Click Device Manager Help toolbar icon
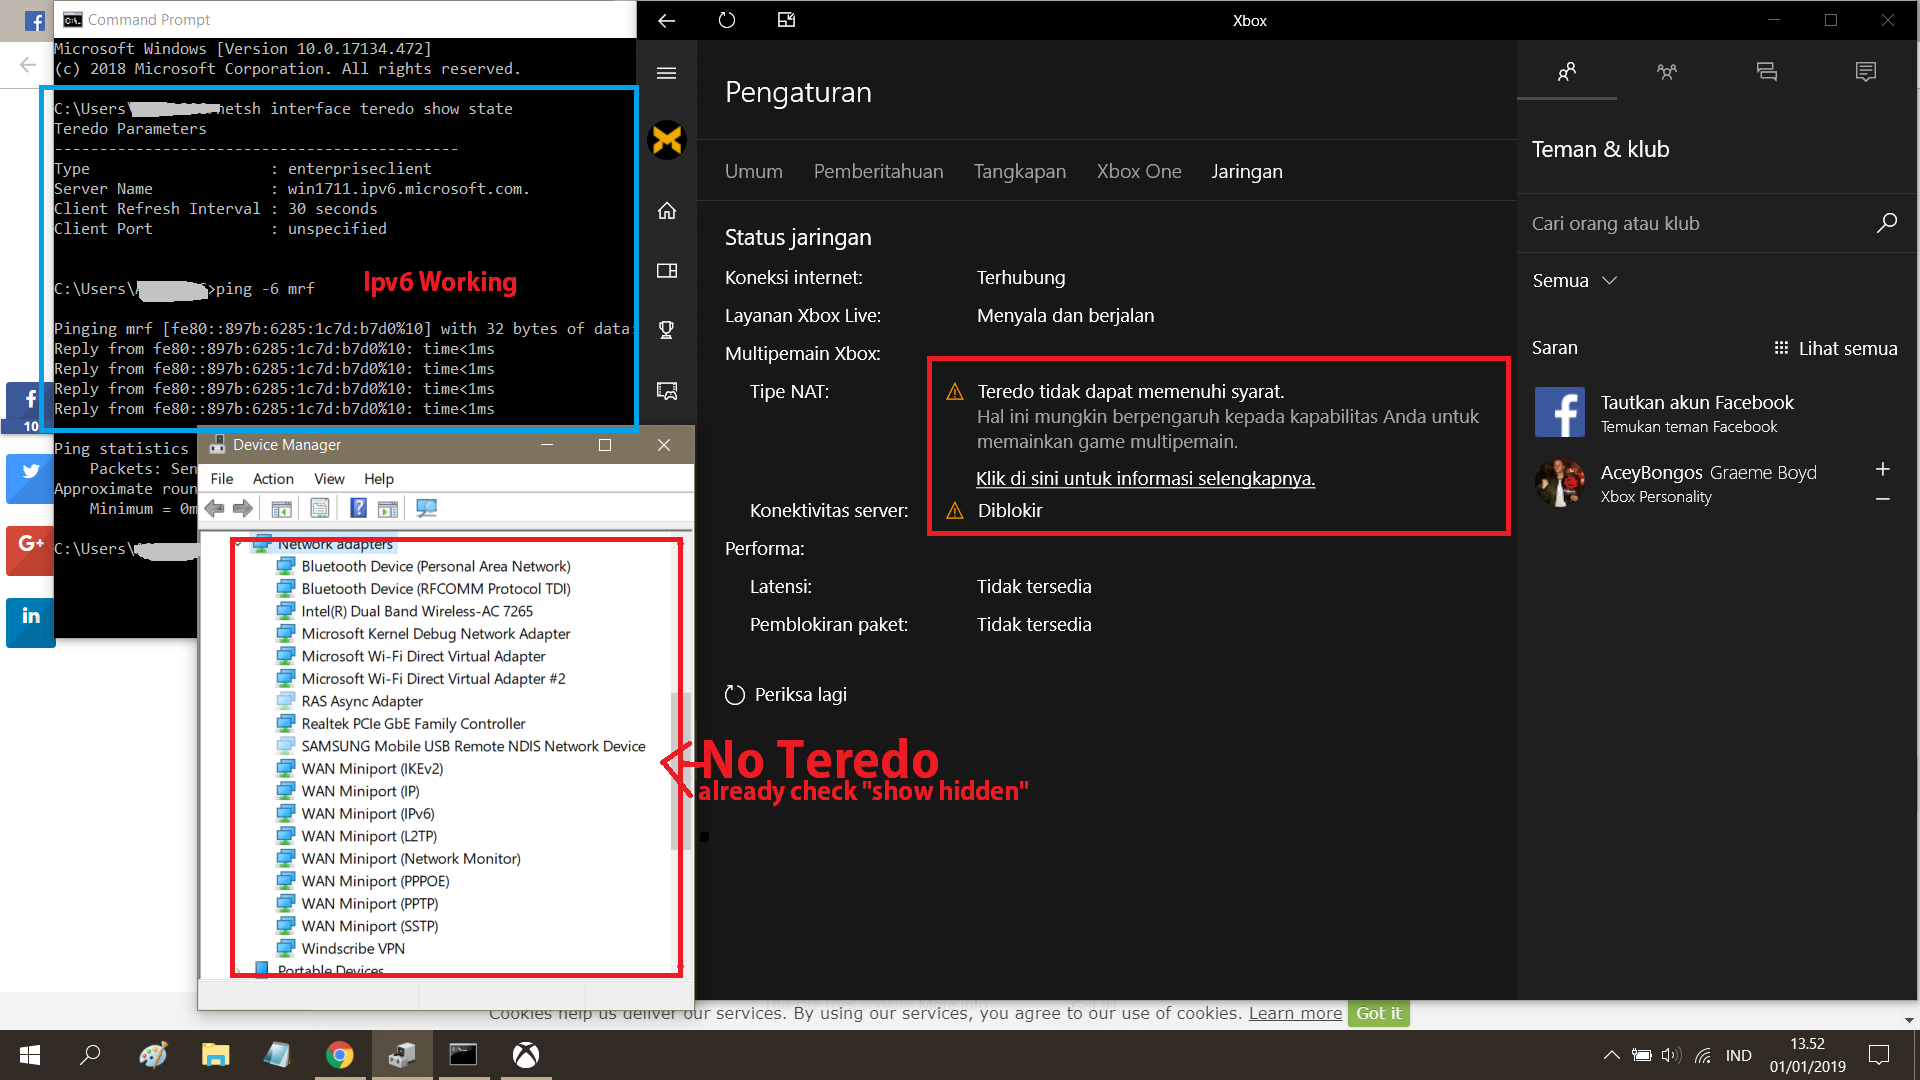This screenshot has height=1080, width=1920. [358, 509]
